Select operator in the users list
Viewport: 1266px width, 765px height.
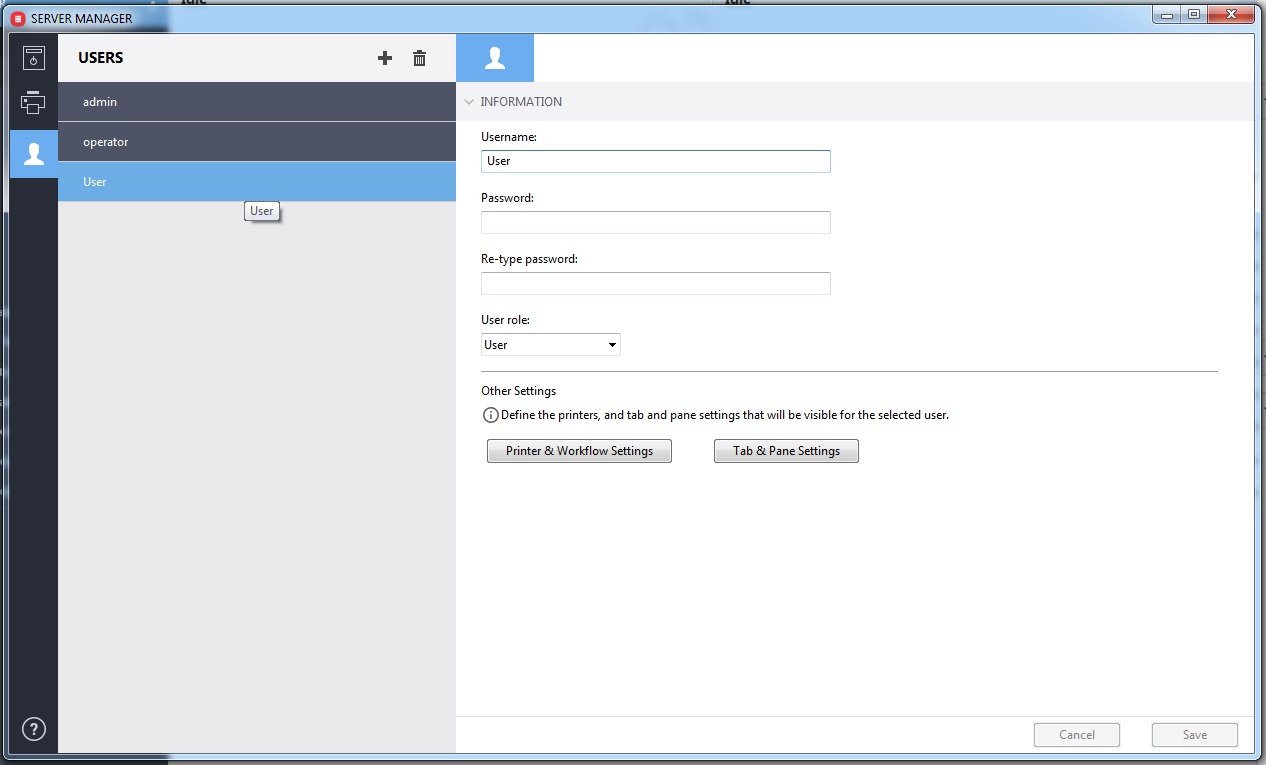click(257, 142)
